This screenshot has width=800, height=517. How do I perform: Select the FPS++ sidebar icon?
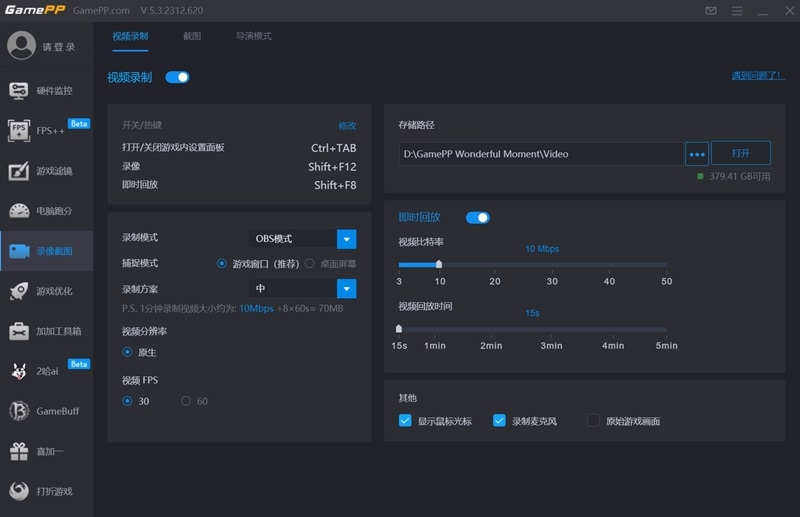coord(19,130)
